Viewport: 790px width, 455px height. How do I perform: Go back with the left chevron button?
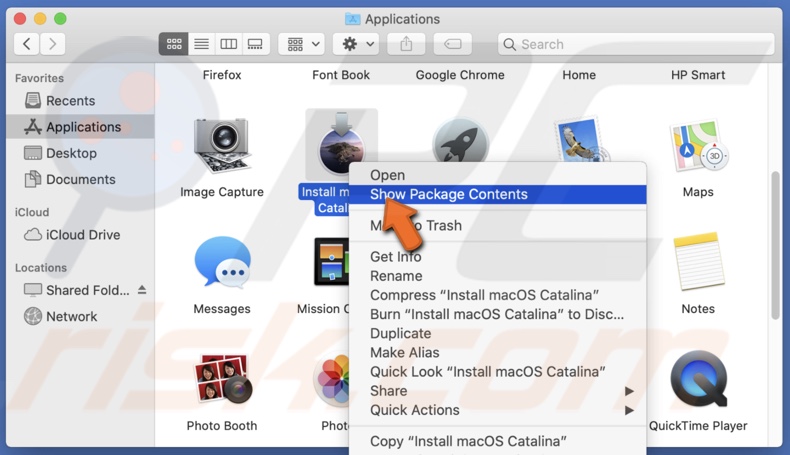pos(27,44)
